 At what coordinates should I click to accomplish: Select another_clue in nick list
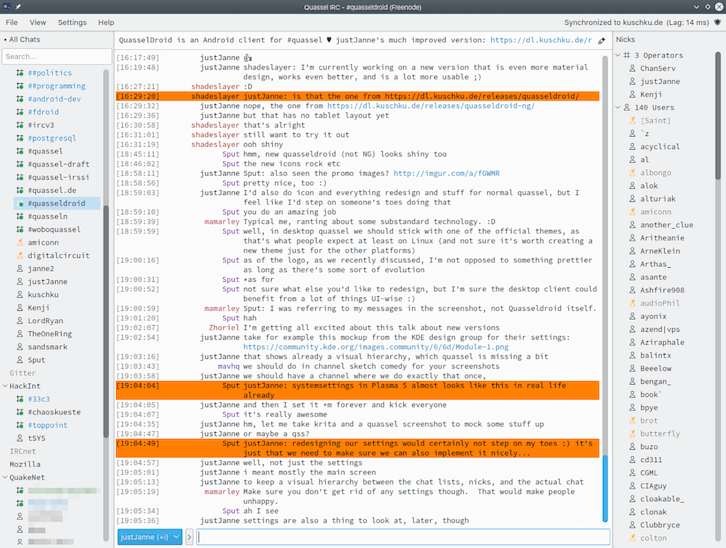point(666,225)
